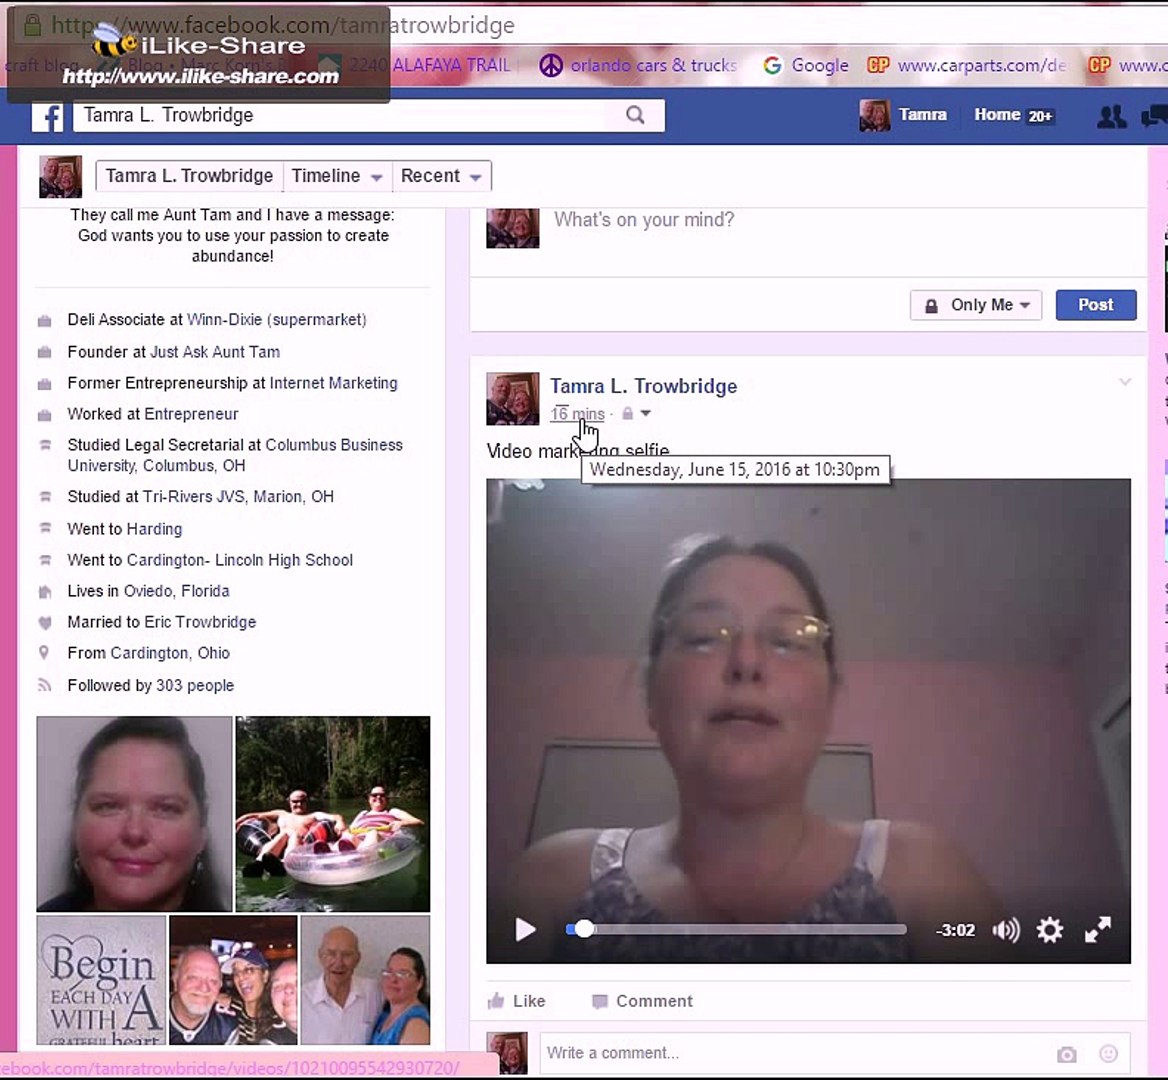Screen dimensions: 1168x1080
Task: Click the video progress slider handle
Action: 585,929
